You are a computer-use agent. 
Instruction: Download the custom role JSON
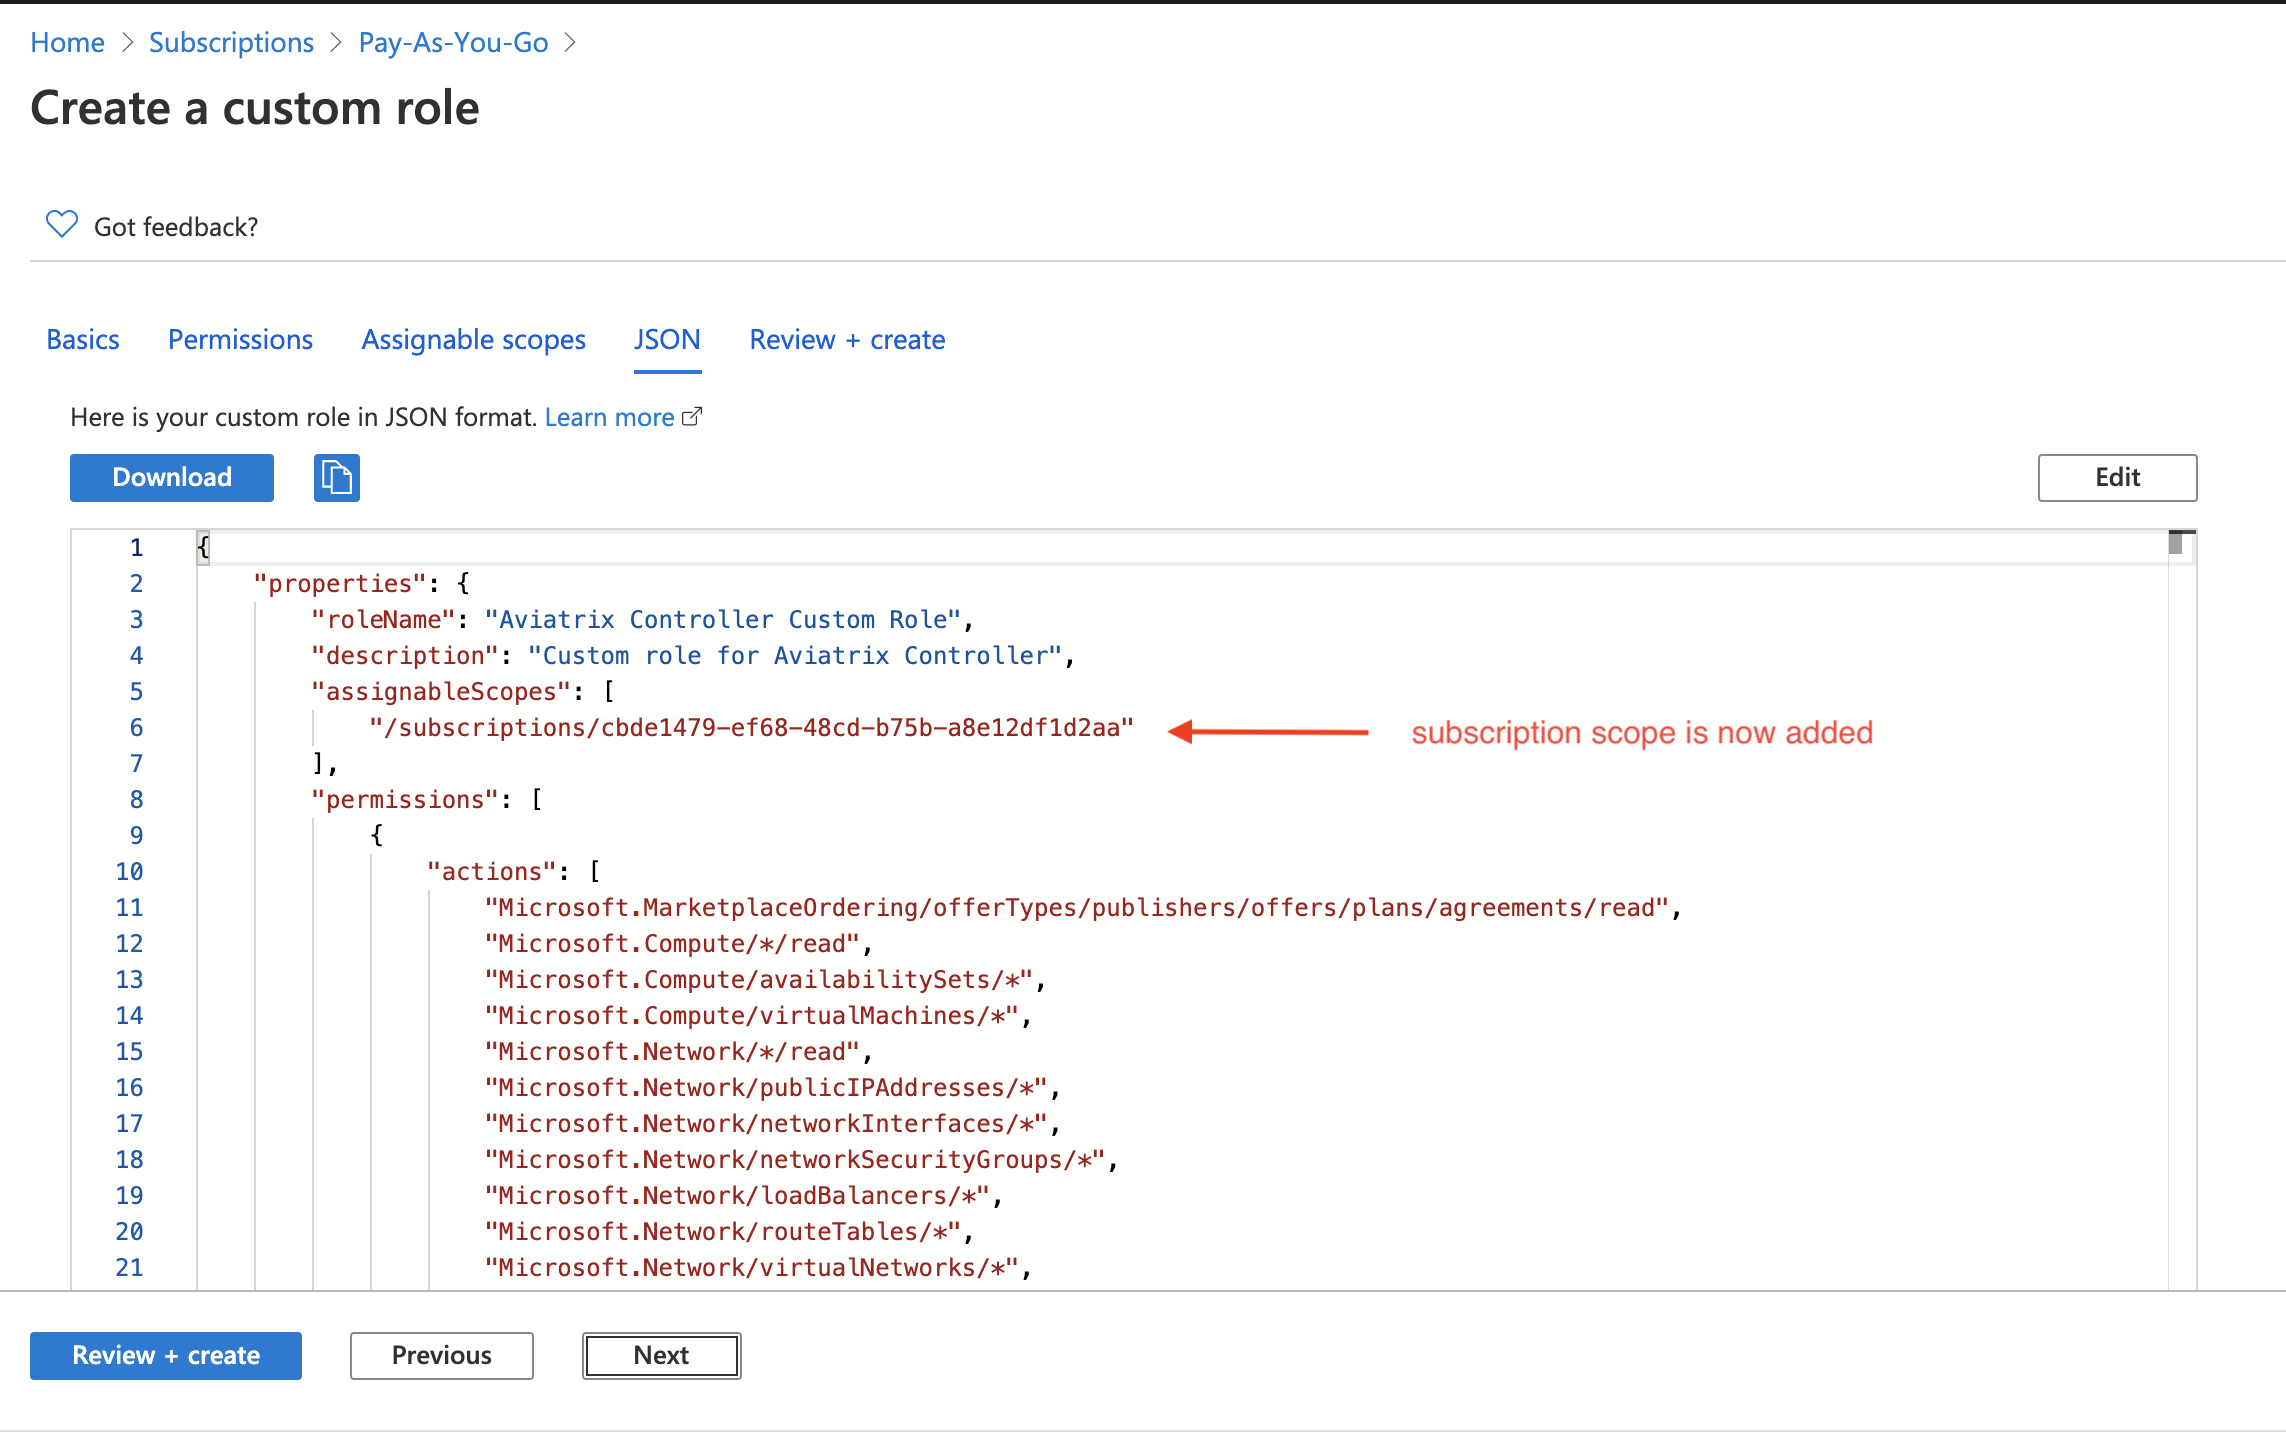point(172,477)
